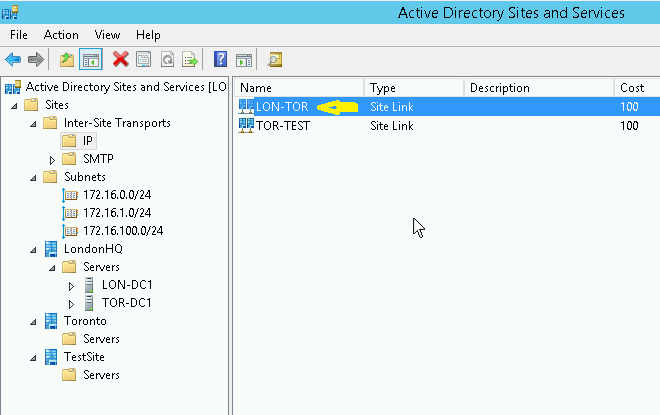Click the TOR-TEST site link icon

(246, 125)
